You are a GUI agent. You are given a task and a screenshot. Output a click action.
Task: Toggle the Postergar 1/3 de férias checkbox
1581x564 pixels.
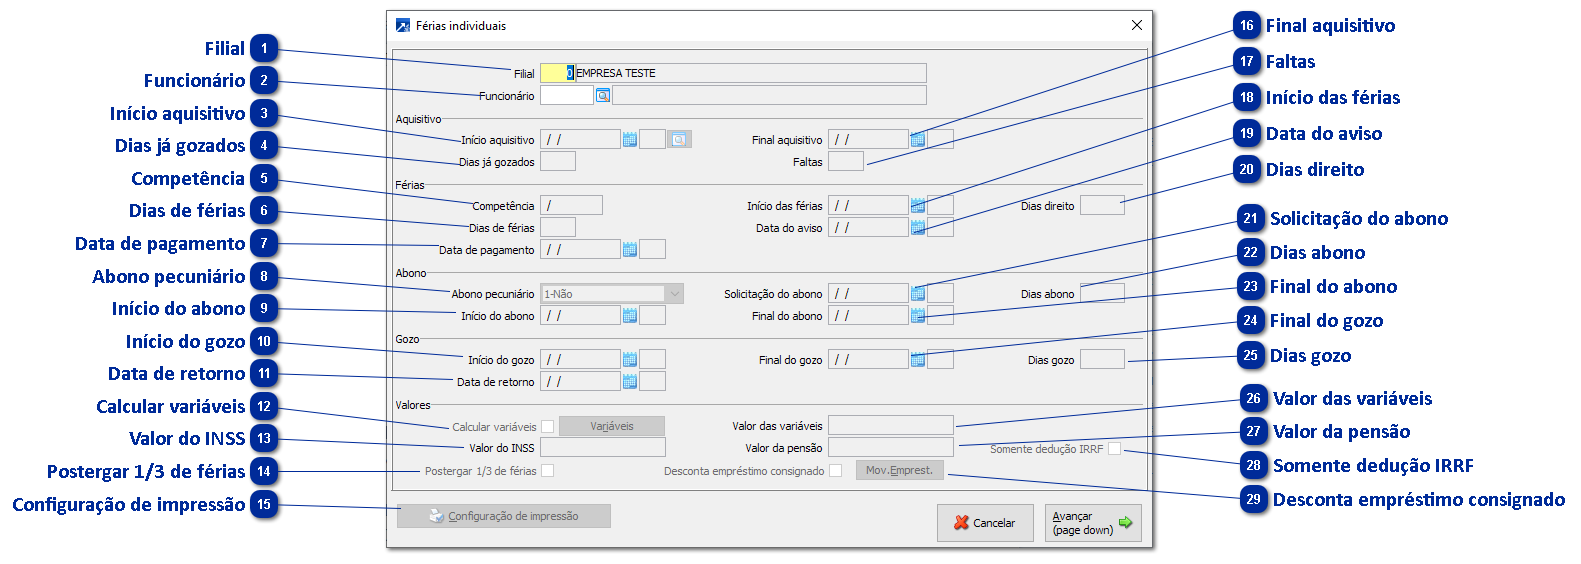point(547,471)
